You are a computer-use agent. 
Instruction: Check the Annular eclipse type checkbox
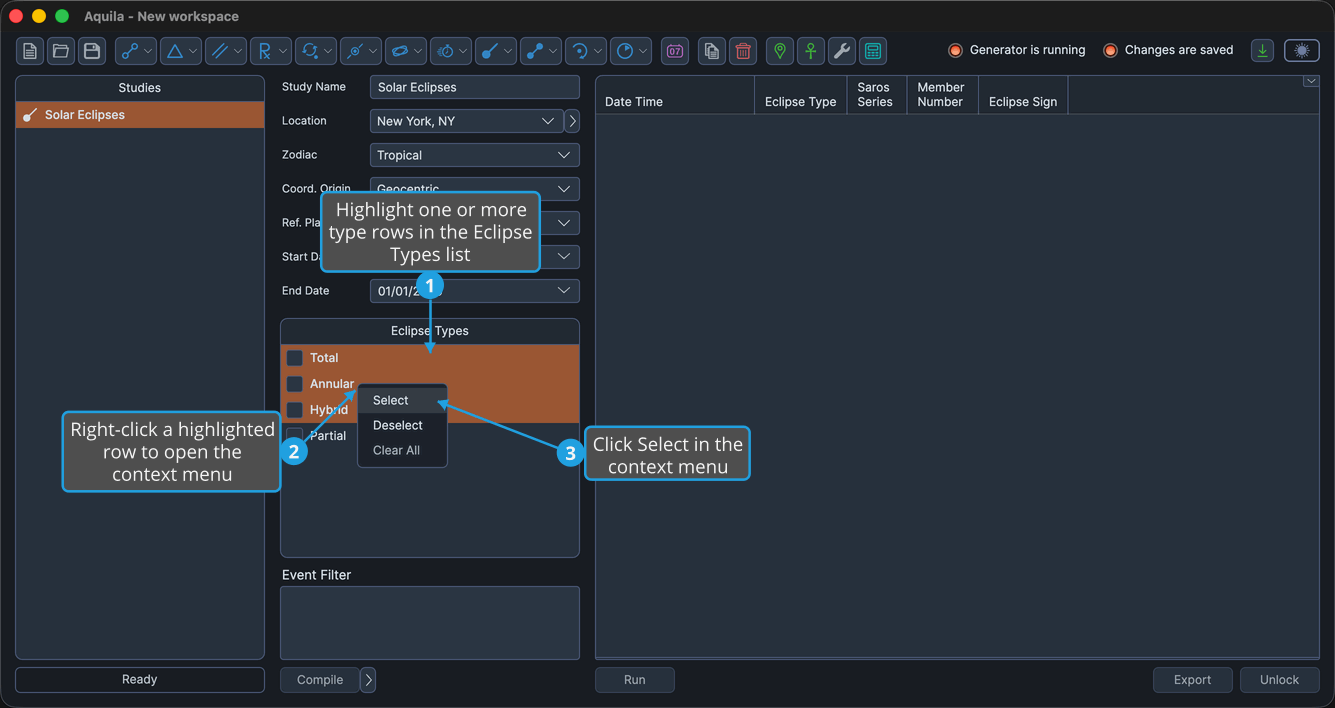click(295, 384)
